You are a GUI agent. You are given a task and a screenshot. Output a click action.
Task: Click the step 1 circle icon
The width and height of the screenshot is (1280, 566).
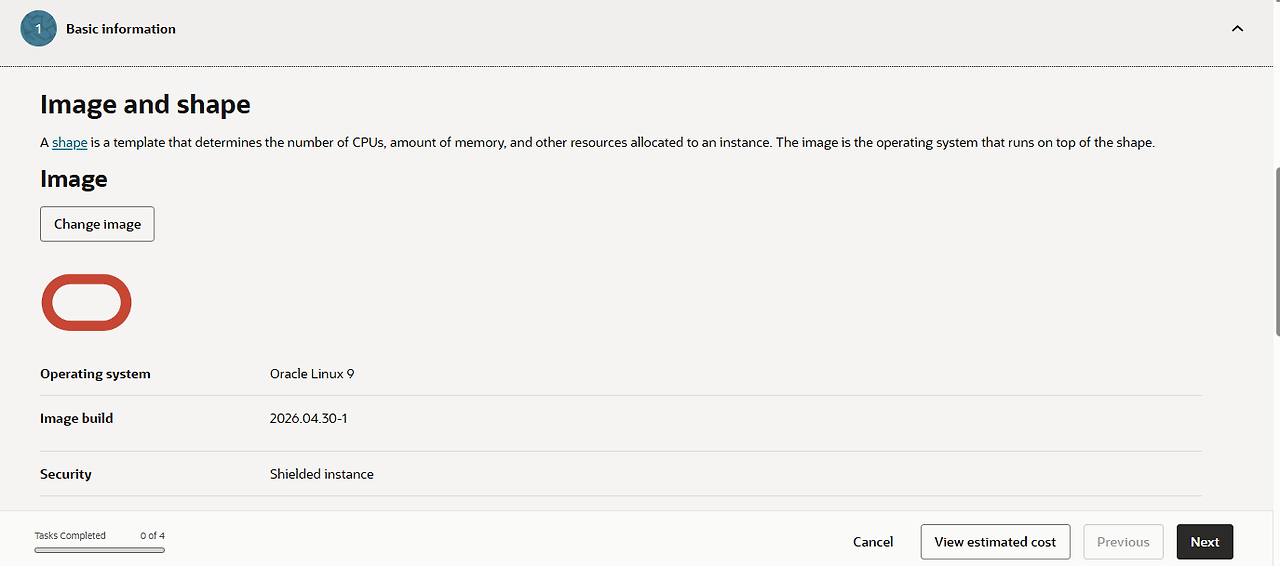coord(38,29)
